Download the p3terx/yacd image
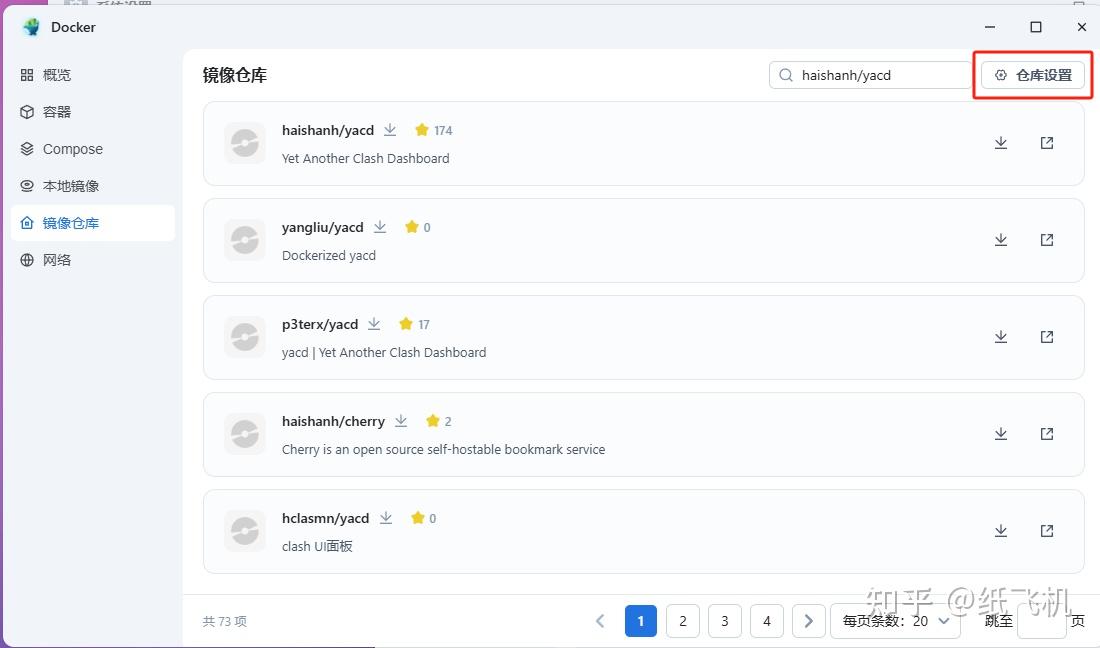The height and width of the screenshot is (648, 1100). [1000, 336]
